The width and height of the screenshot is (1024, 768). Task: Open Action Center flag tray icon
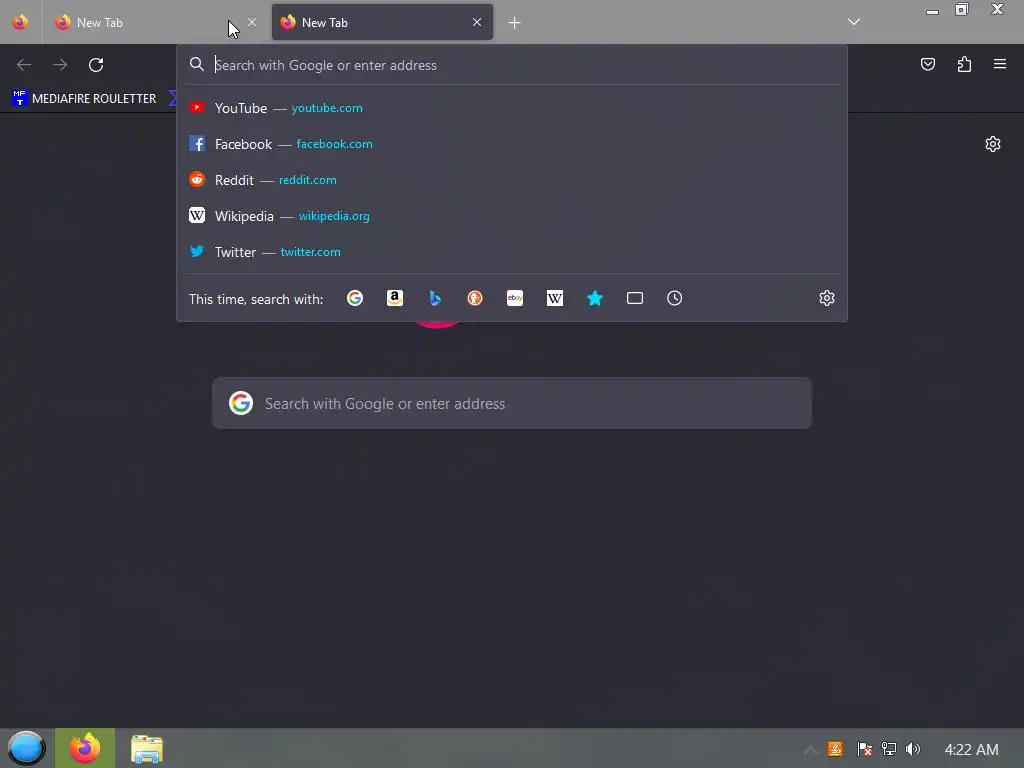pos(864,749)
